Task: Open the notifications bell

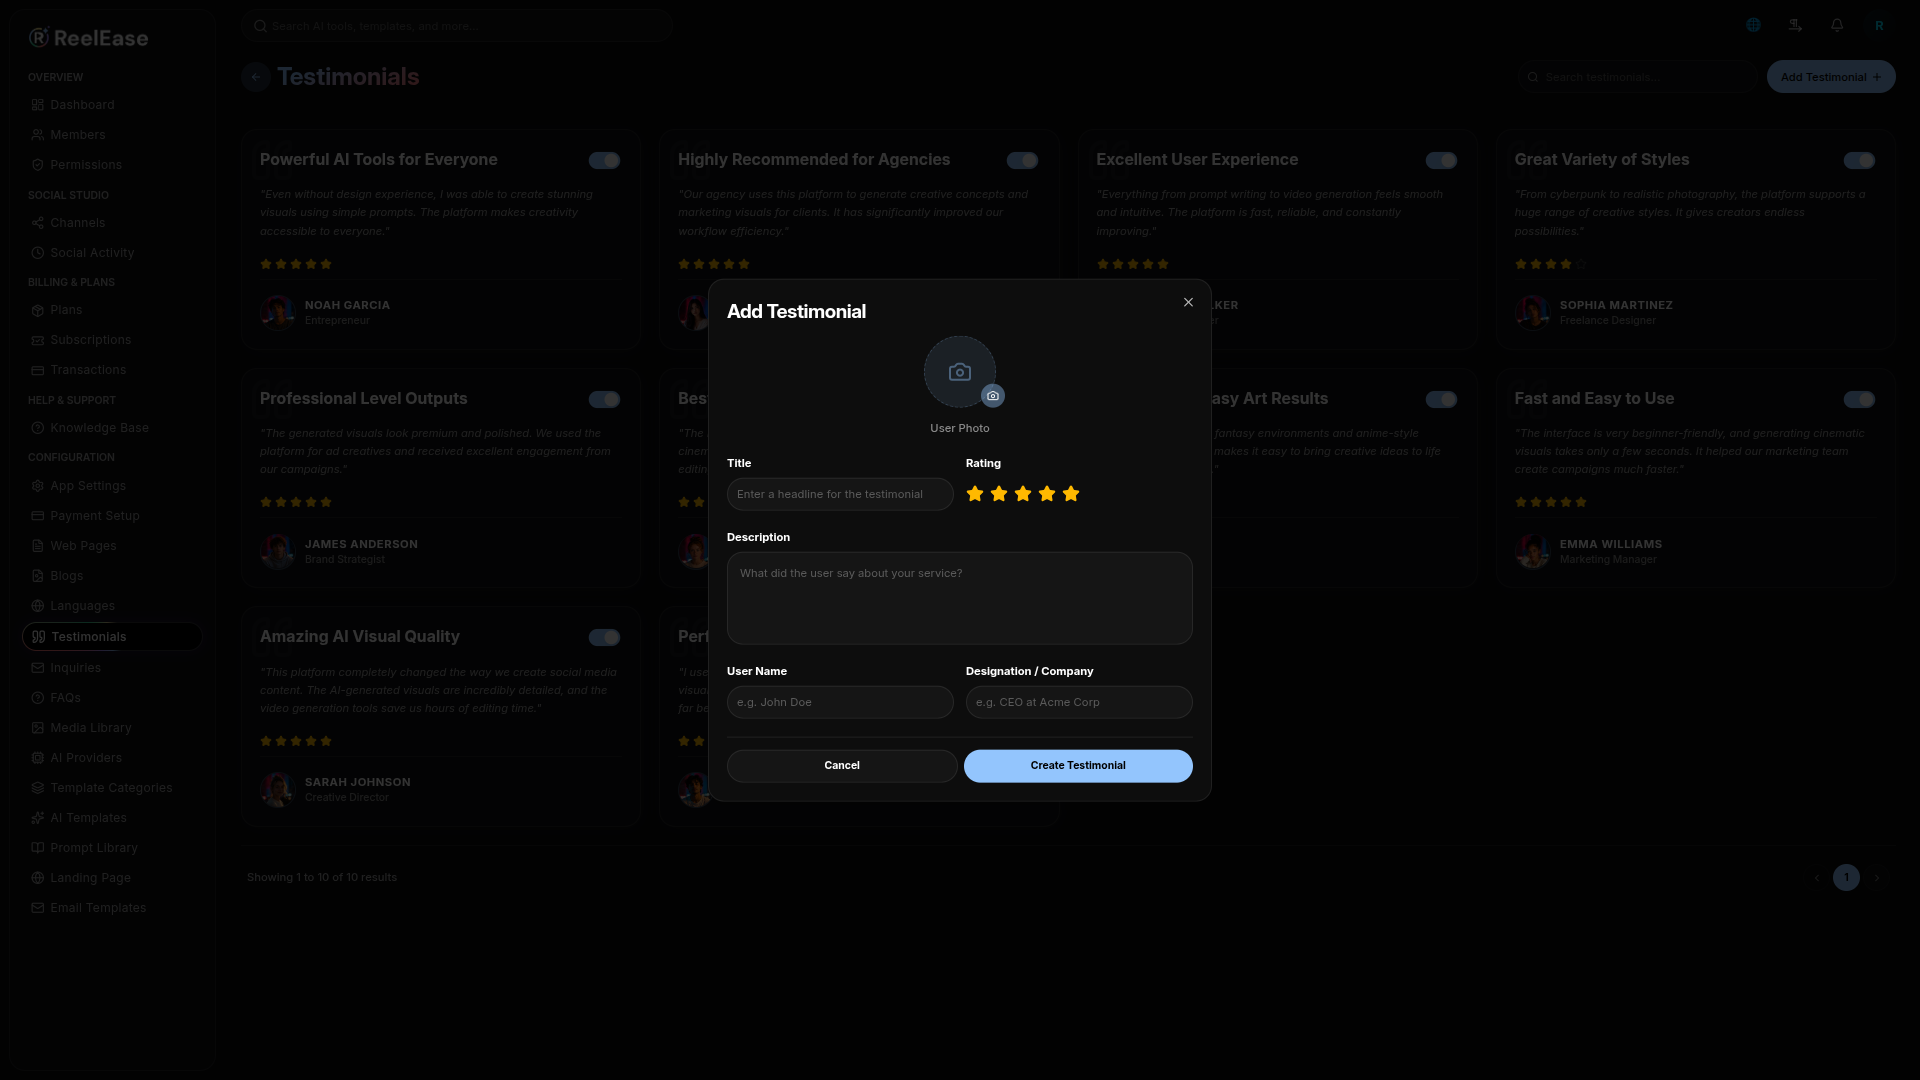Action: [x=1837, y=25]
